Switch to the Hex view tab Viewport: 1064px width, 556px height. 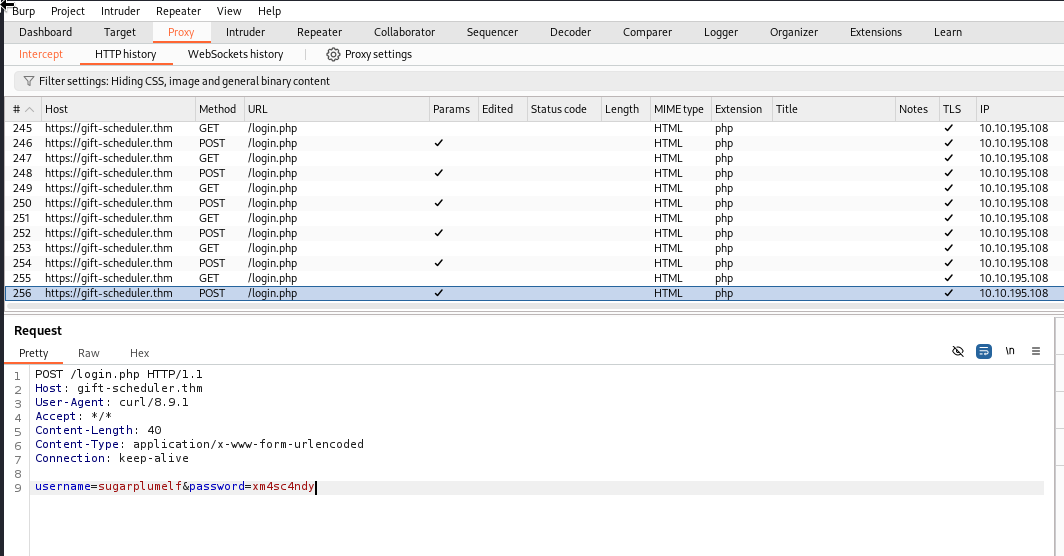tap(139, 353)
